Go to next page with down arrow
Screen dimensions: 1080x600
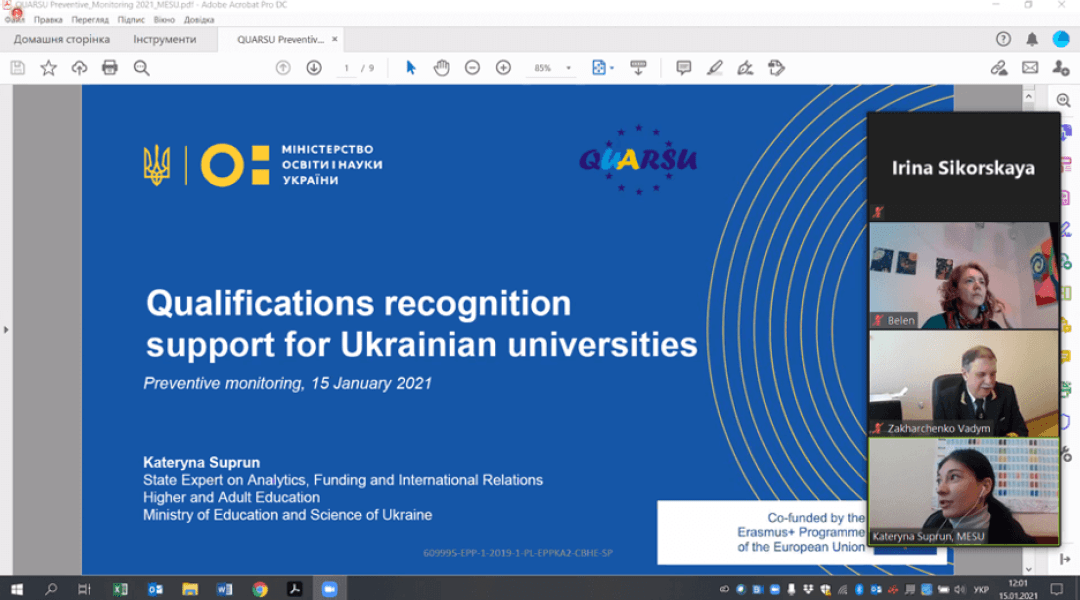[314, 68]
